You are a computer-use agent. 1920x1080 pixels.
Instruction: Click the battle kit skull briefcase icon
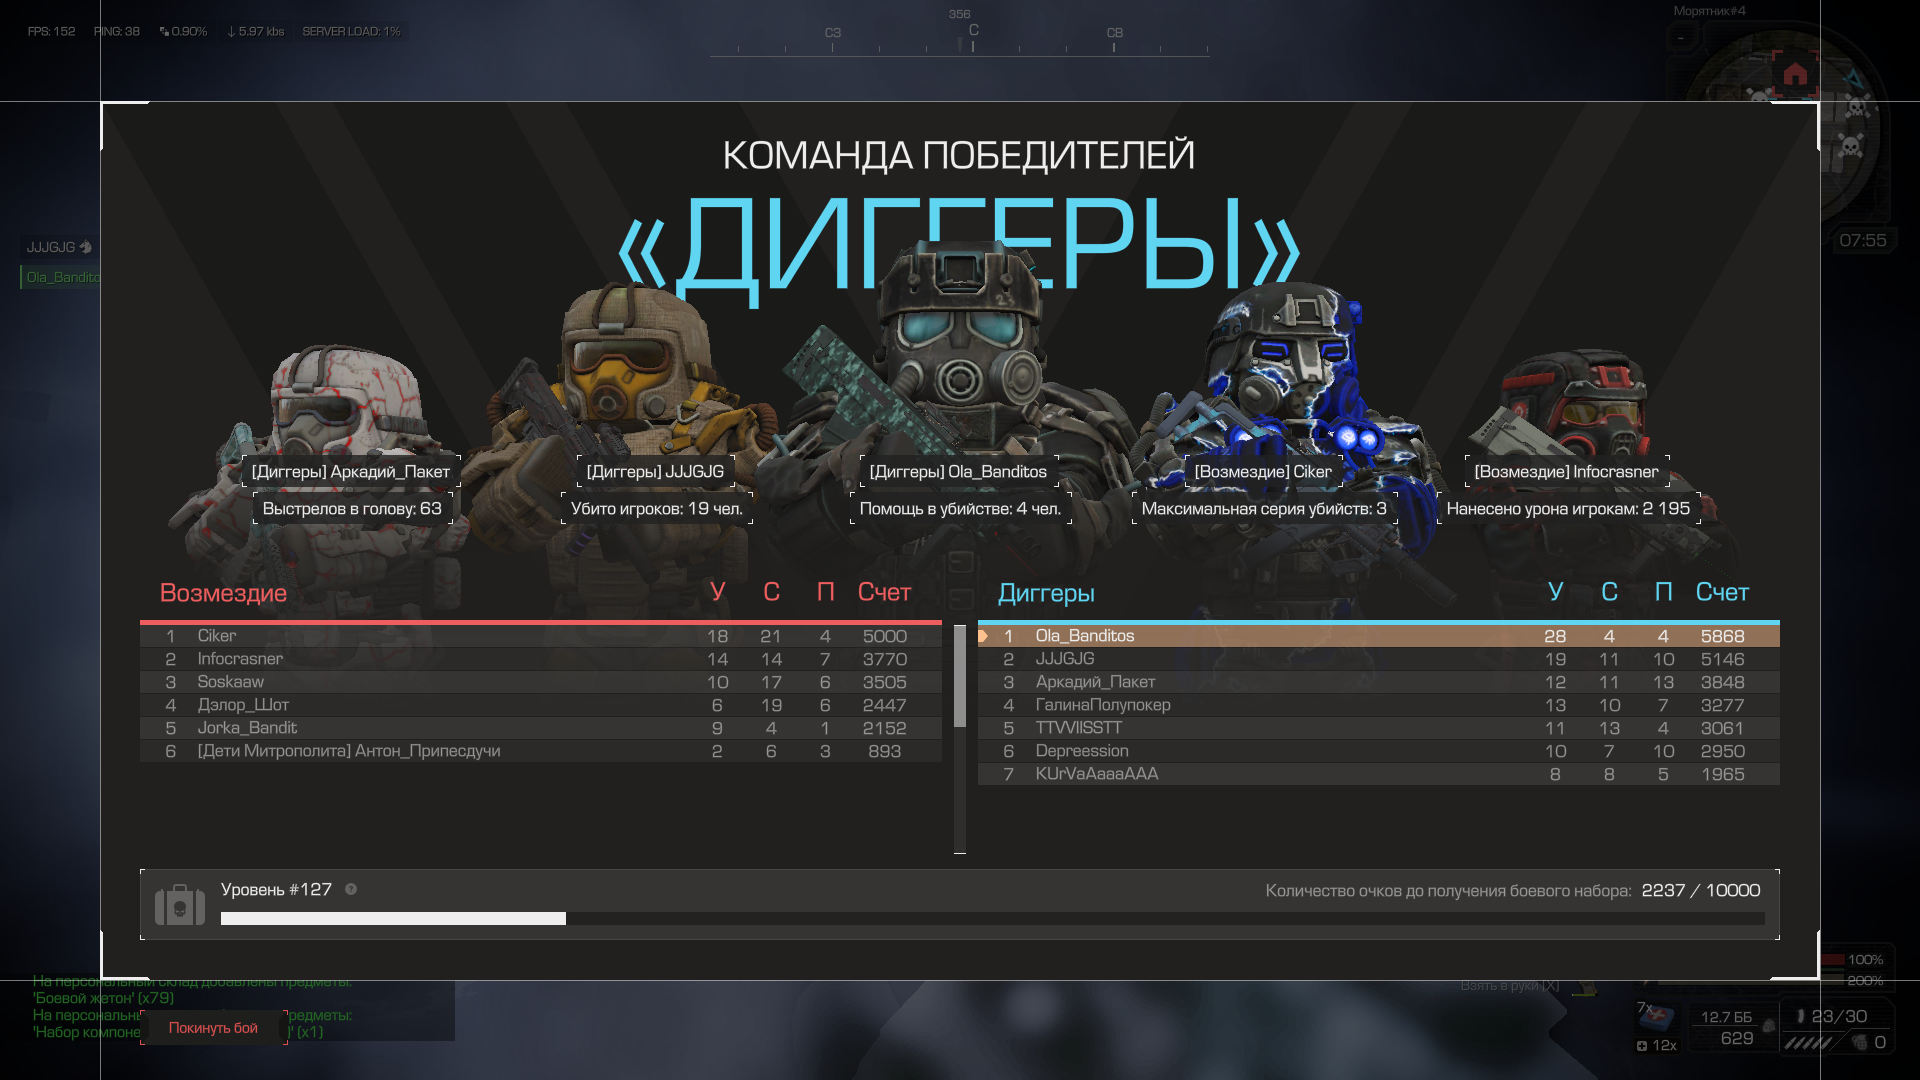click(x=180, y=906)
